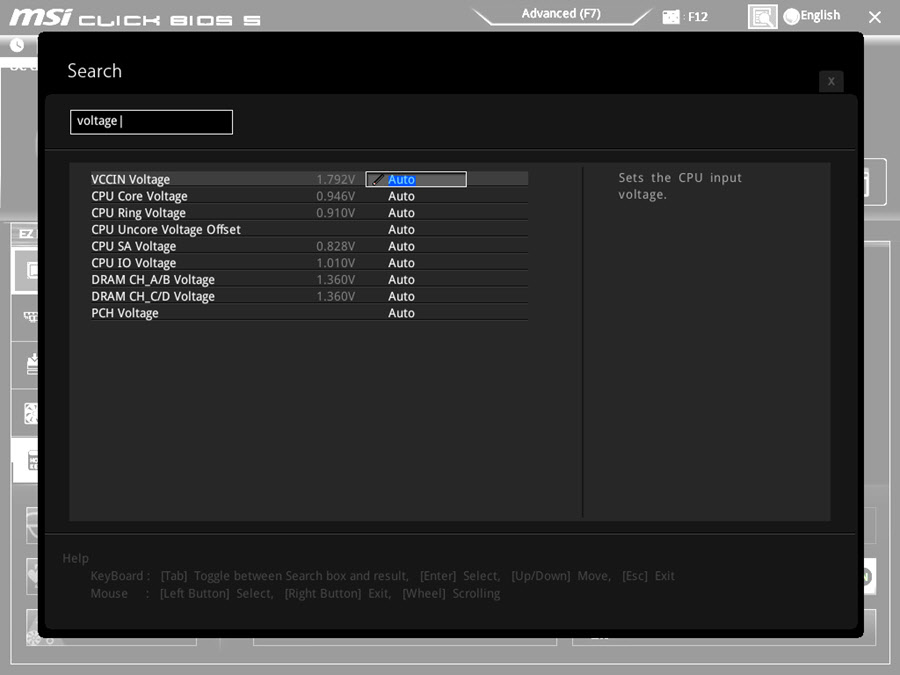Click the pencil edit icon in VCCIN field
Viewport: 900px width, 675px height.
[377, 180]
